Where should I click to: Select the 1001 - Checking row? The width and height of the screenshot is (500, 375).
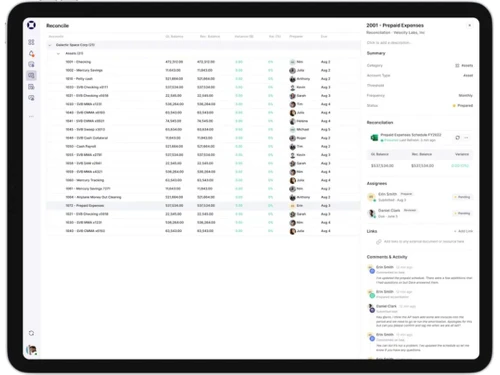(203, 62)
